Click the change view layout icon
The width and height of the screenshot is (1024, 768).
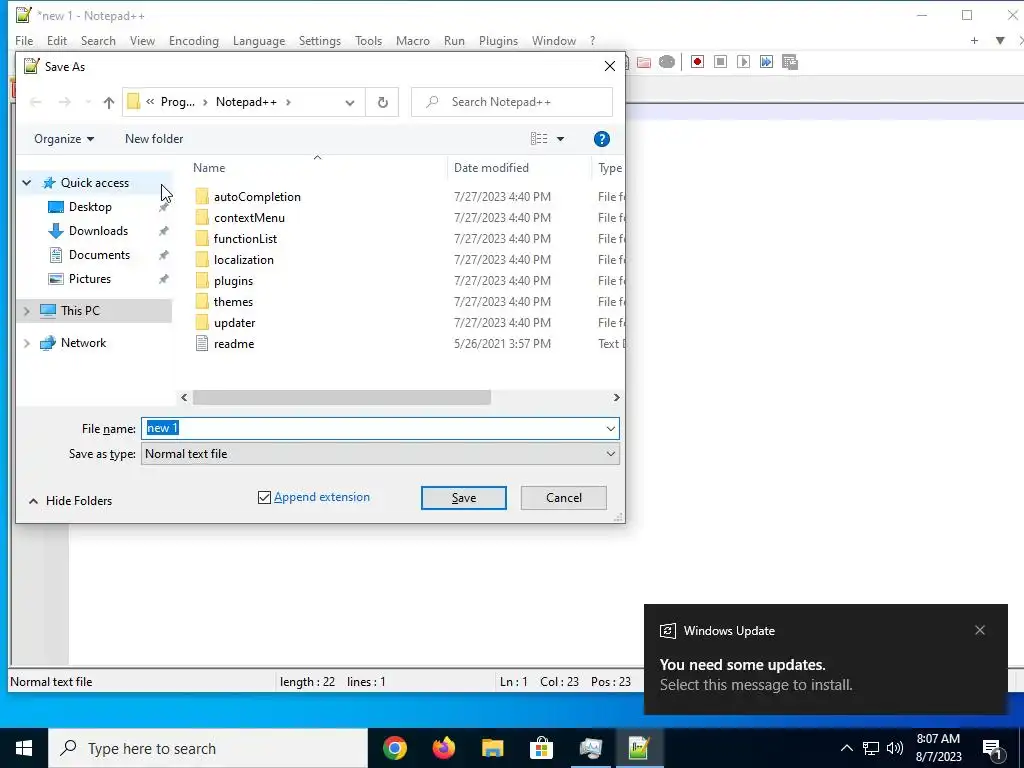coord(539,139)
